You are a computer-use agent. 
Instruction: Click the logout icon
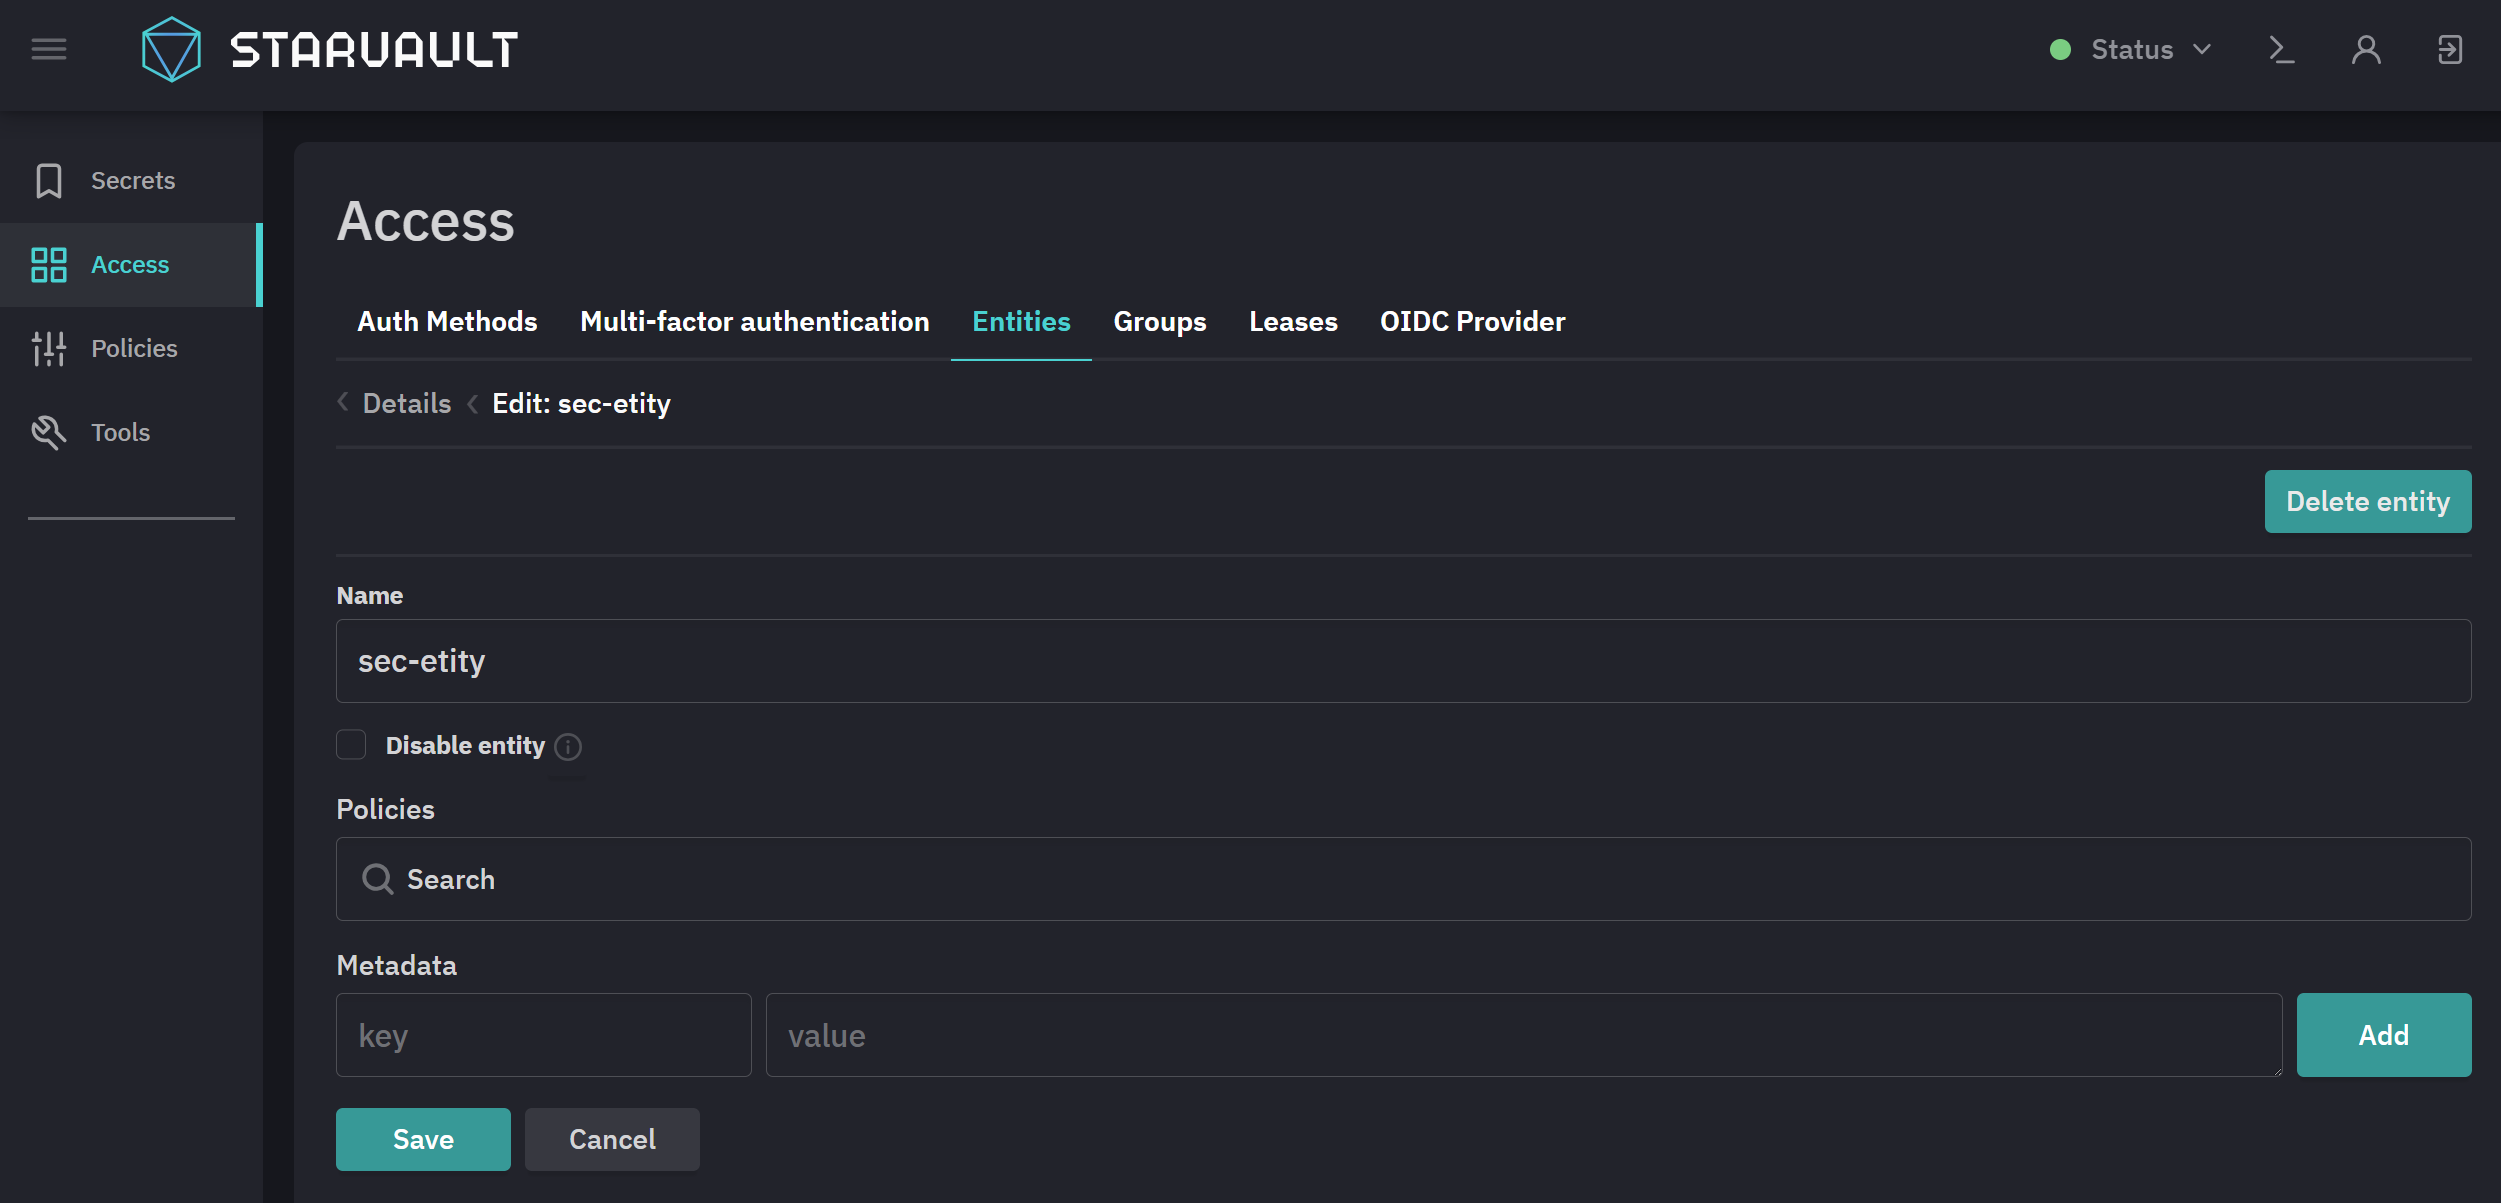click(x=2450, y=49)
